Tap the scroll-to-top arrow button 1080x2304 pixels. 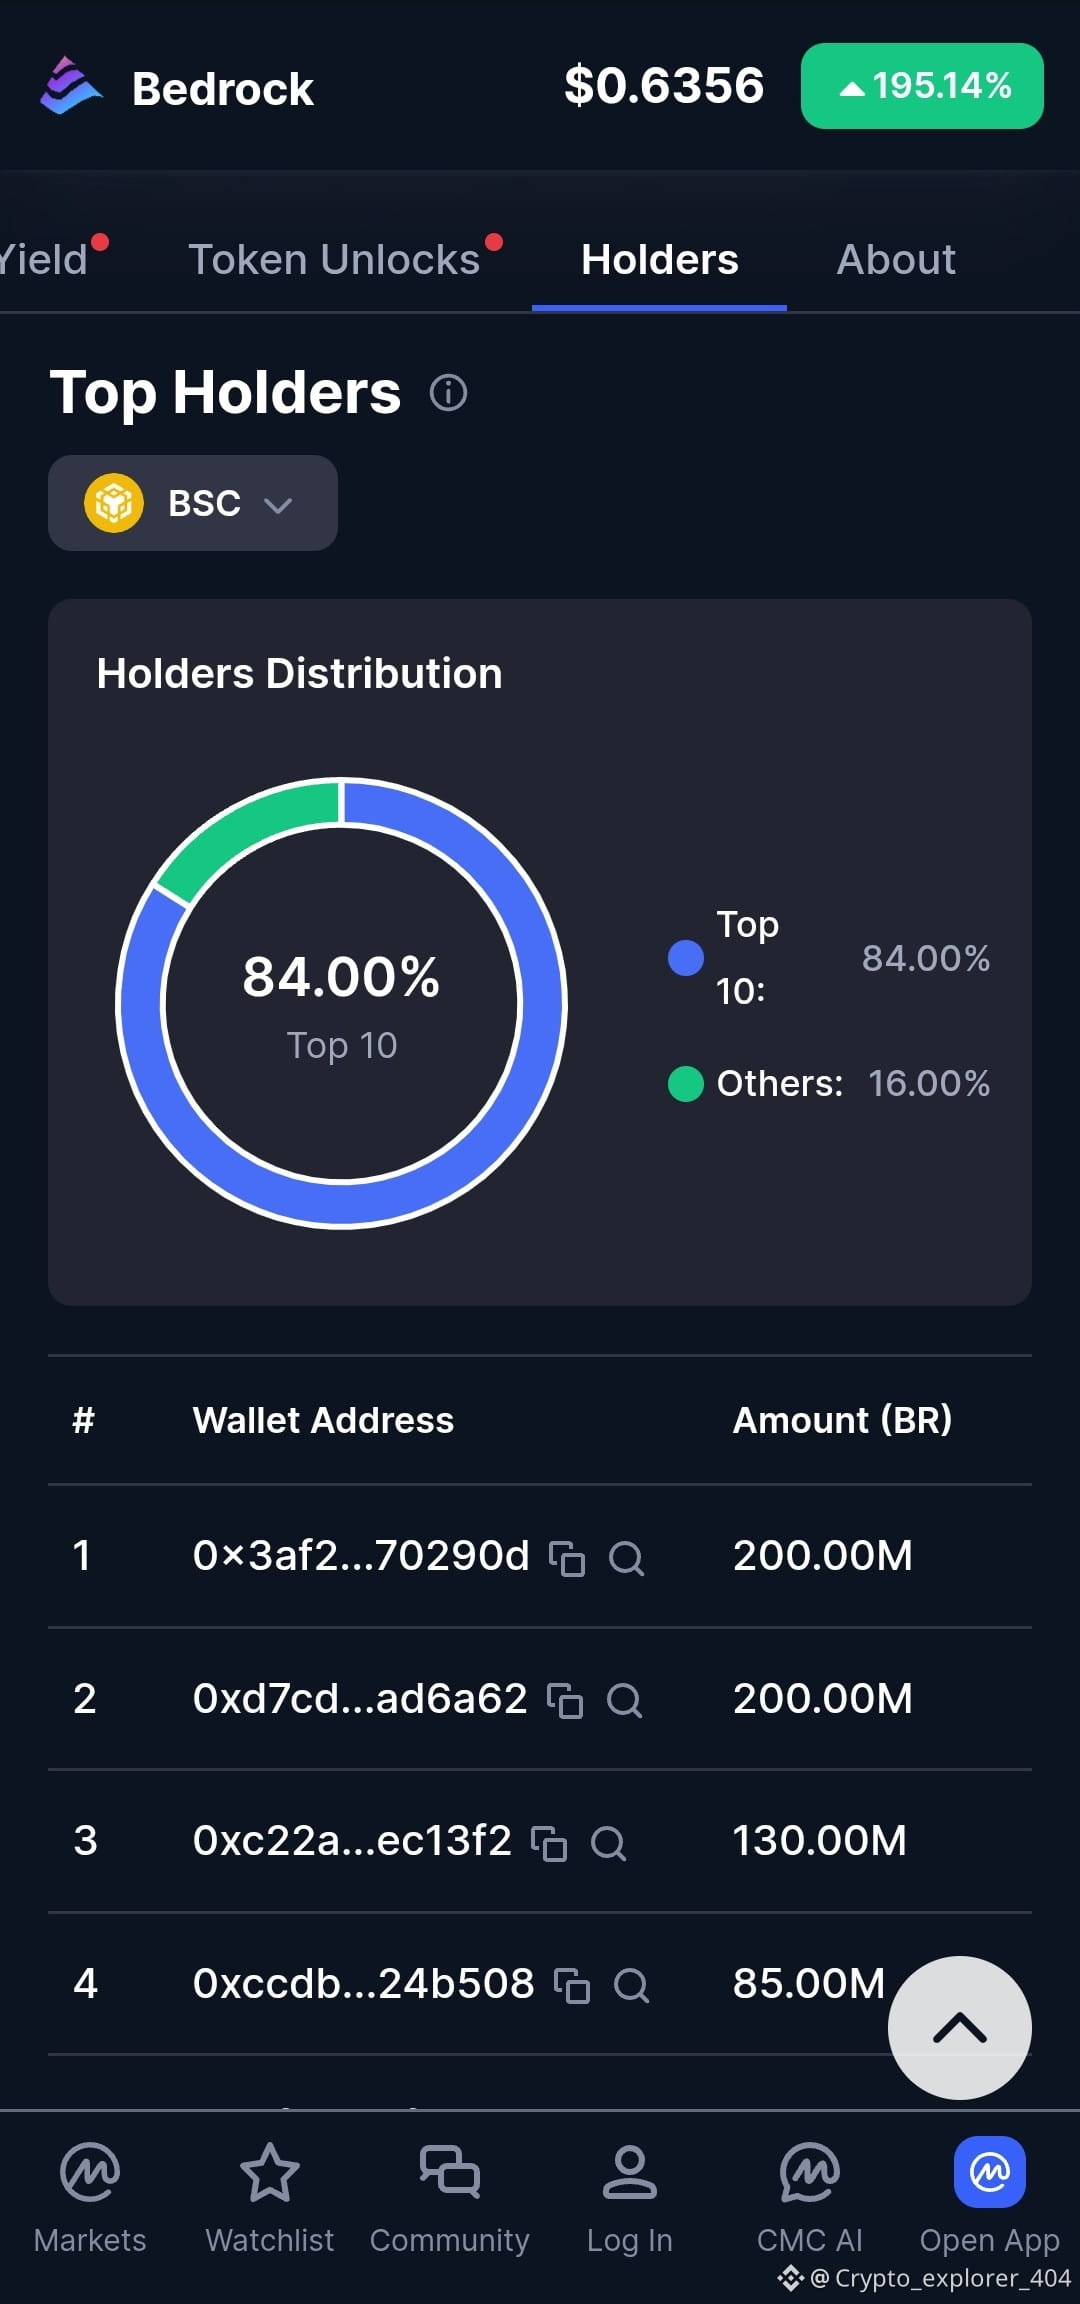pyautogui.click(x=960, y=2028)
